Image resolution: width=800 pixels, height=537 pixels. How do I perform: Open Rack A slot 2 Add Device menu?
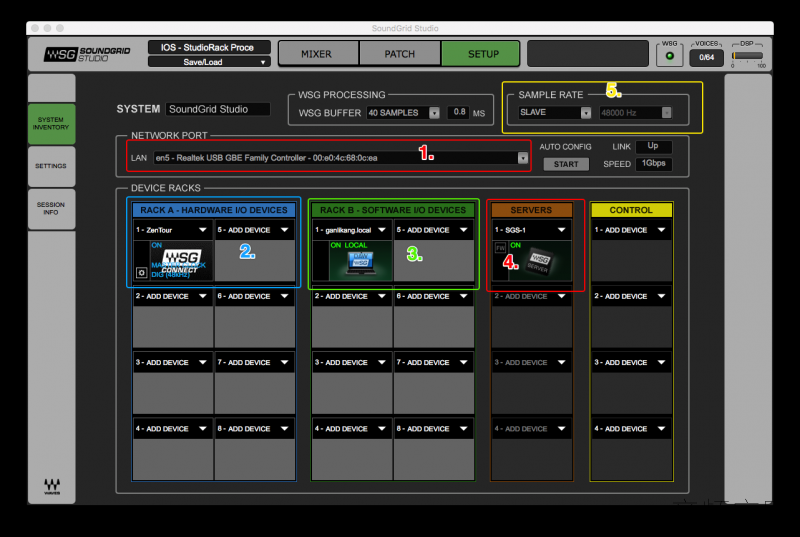172,296
